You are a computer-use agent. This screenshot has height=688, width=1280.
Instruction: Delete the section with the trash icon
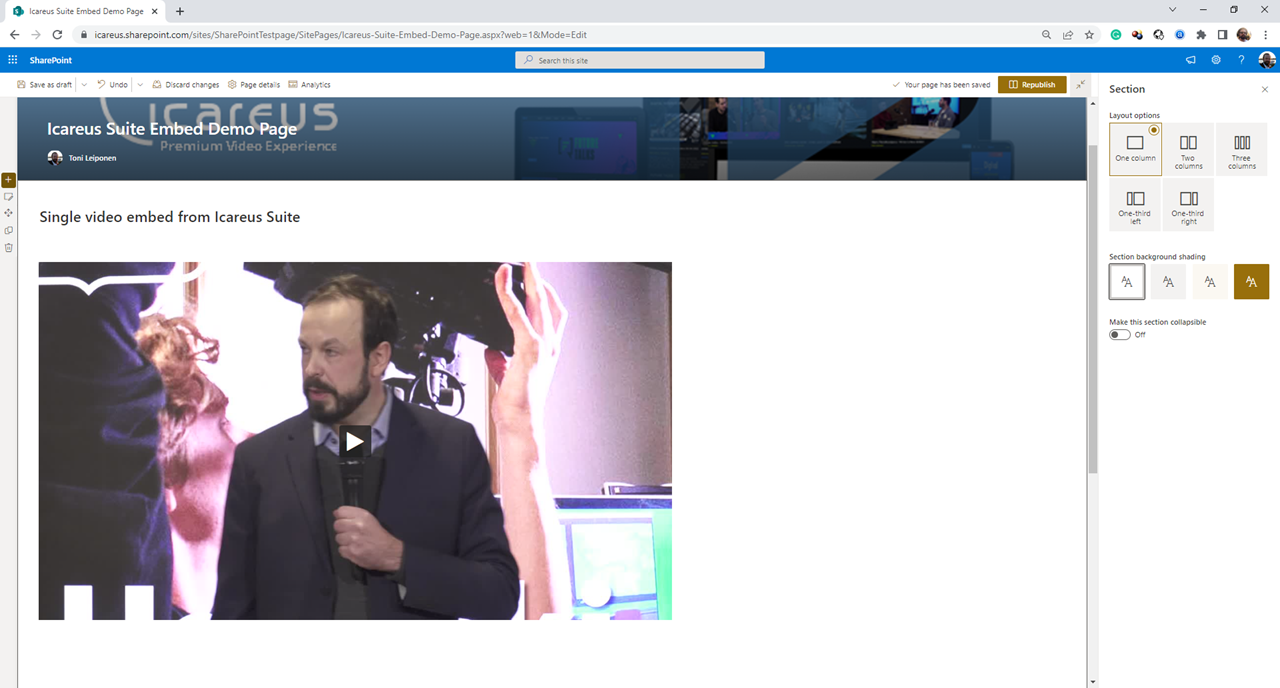9,247
